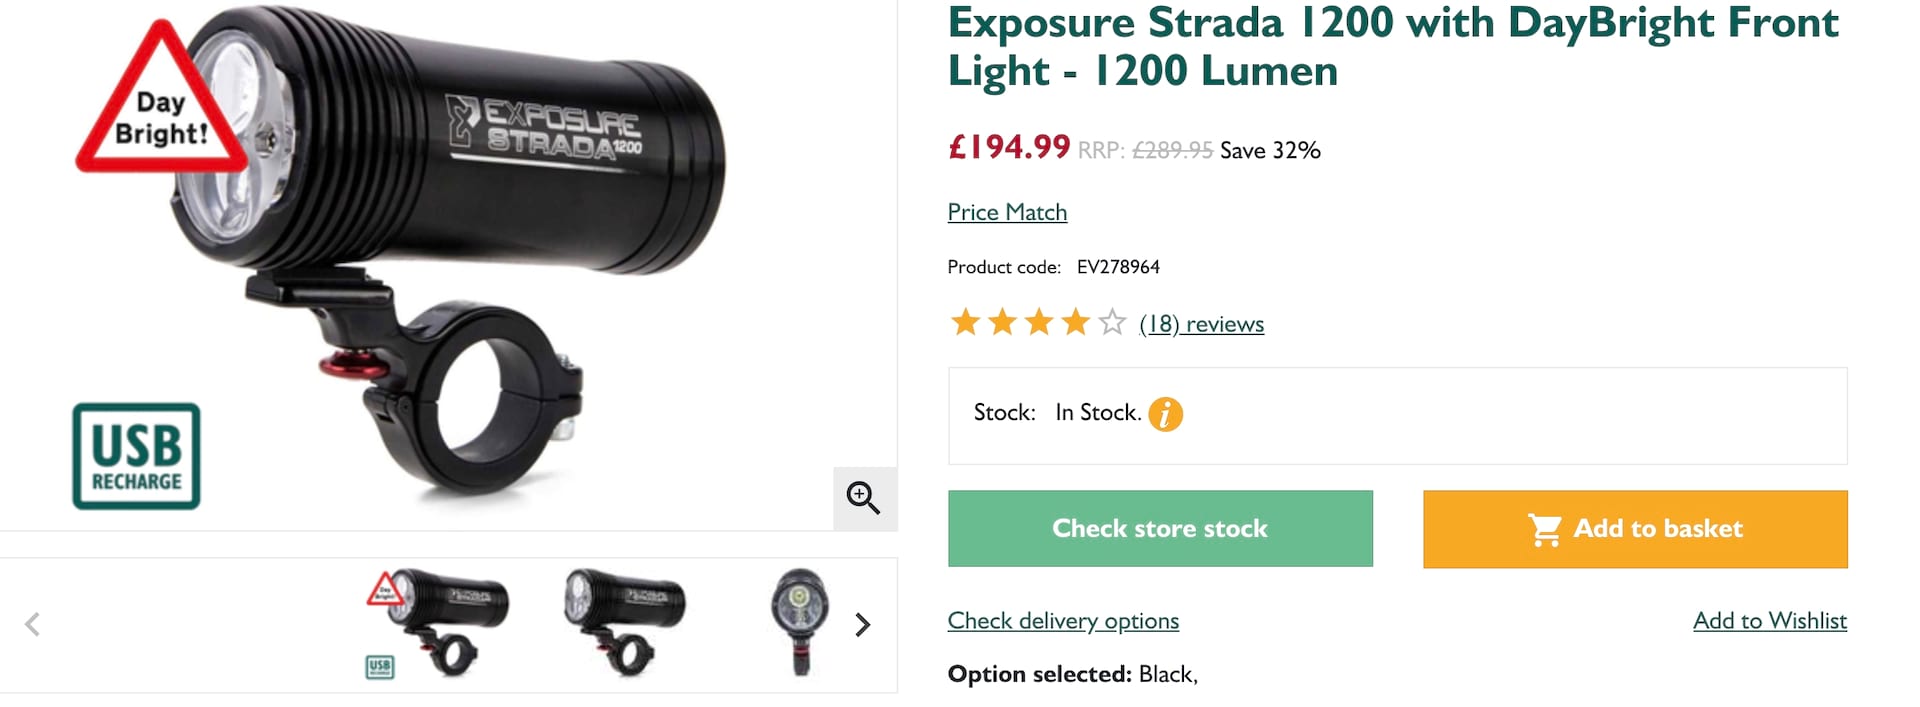This screenshot has width=1920, height=707.
Task: Click the first gold rating star
Action: [x=965, y=323]
